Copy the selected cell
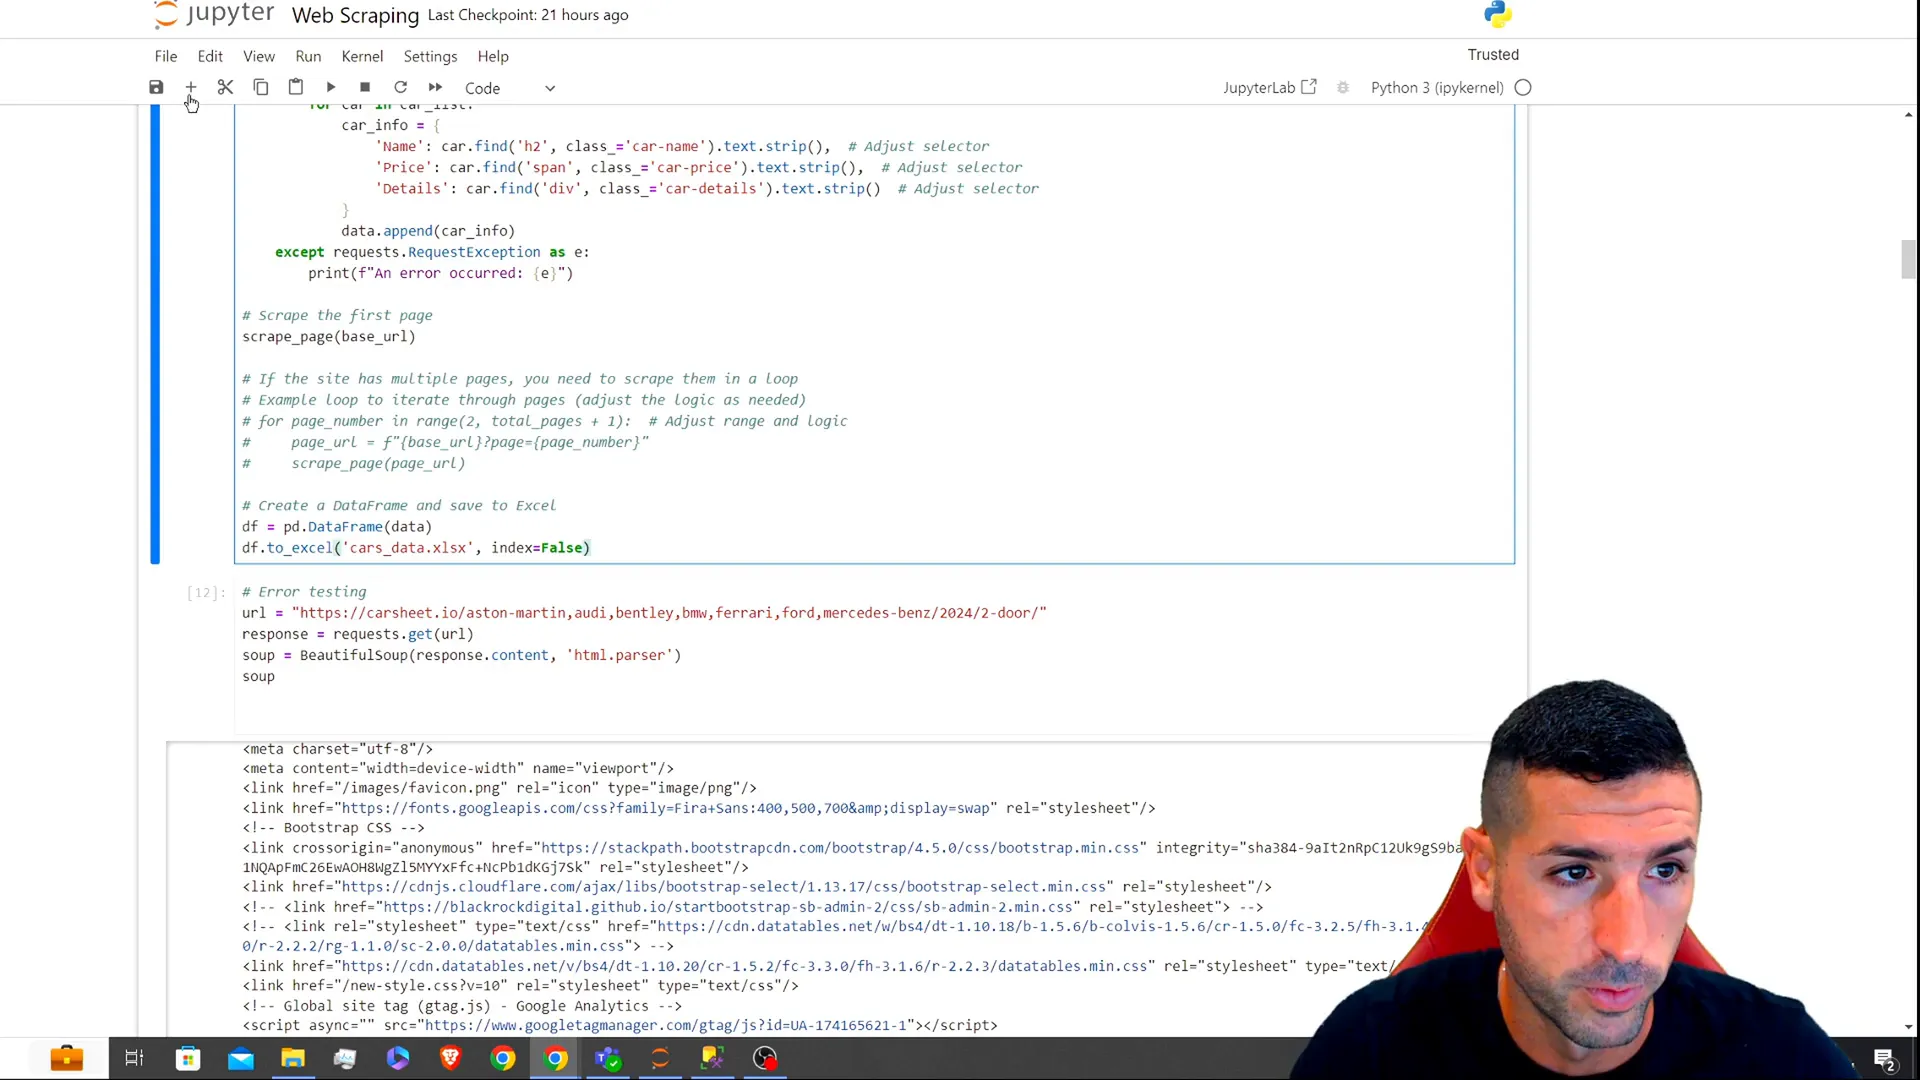 pos(260,88)
